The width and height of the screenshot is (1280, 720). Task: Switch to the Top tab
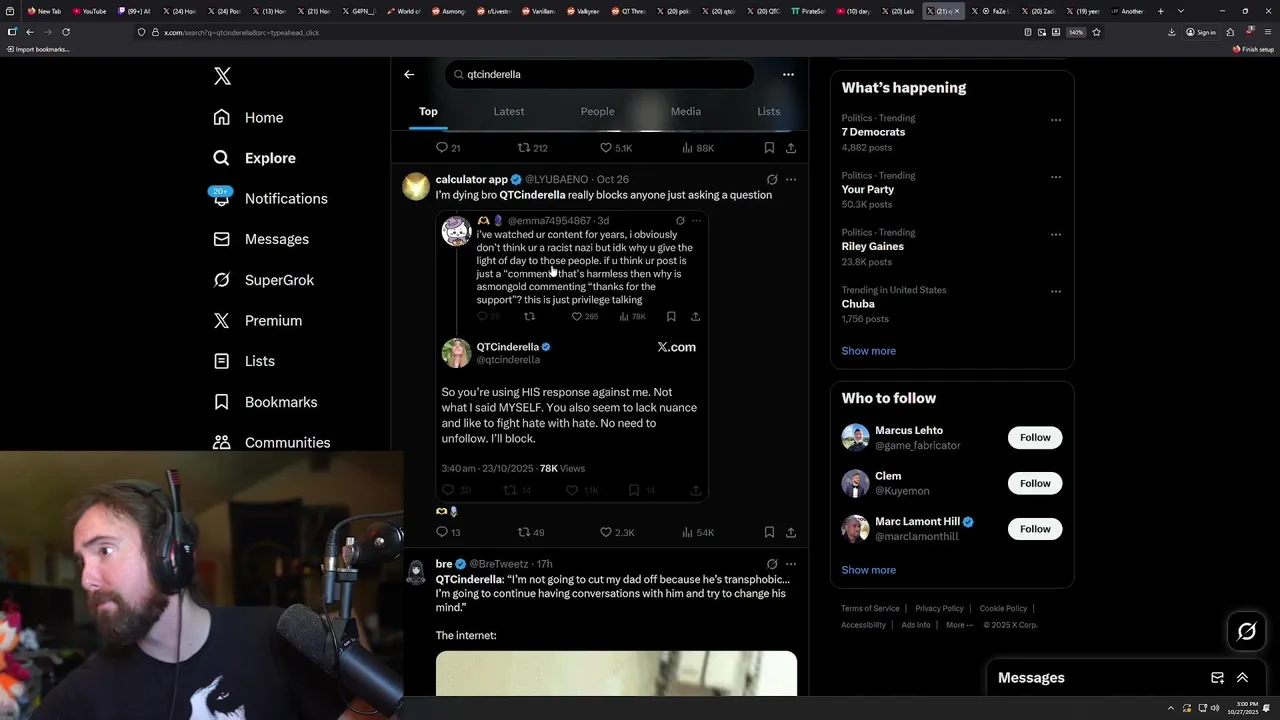click(428, 111)
